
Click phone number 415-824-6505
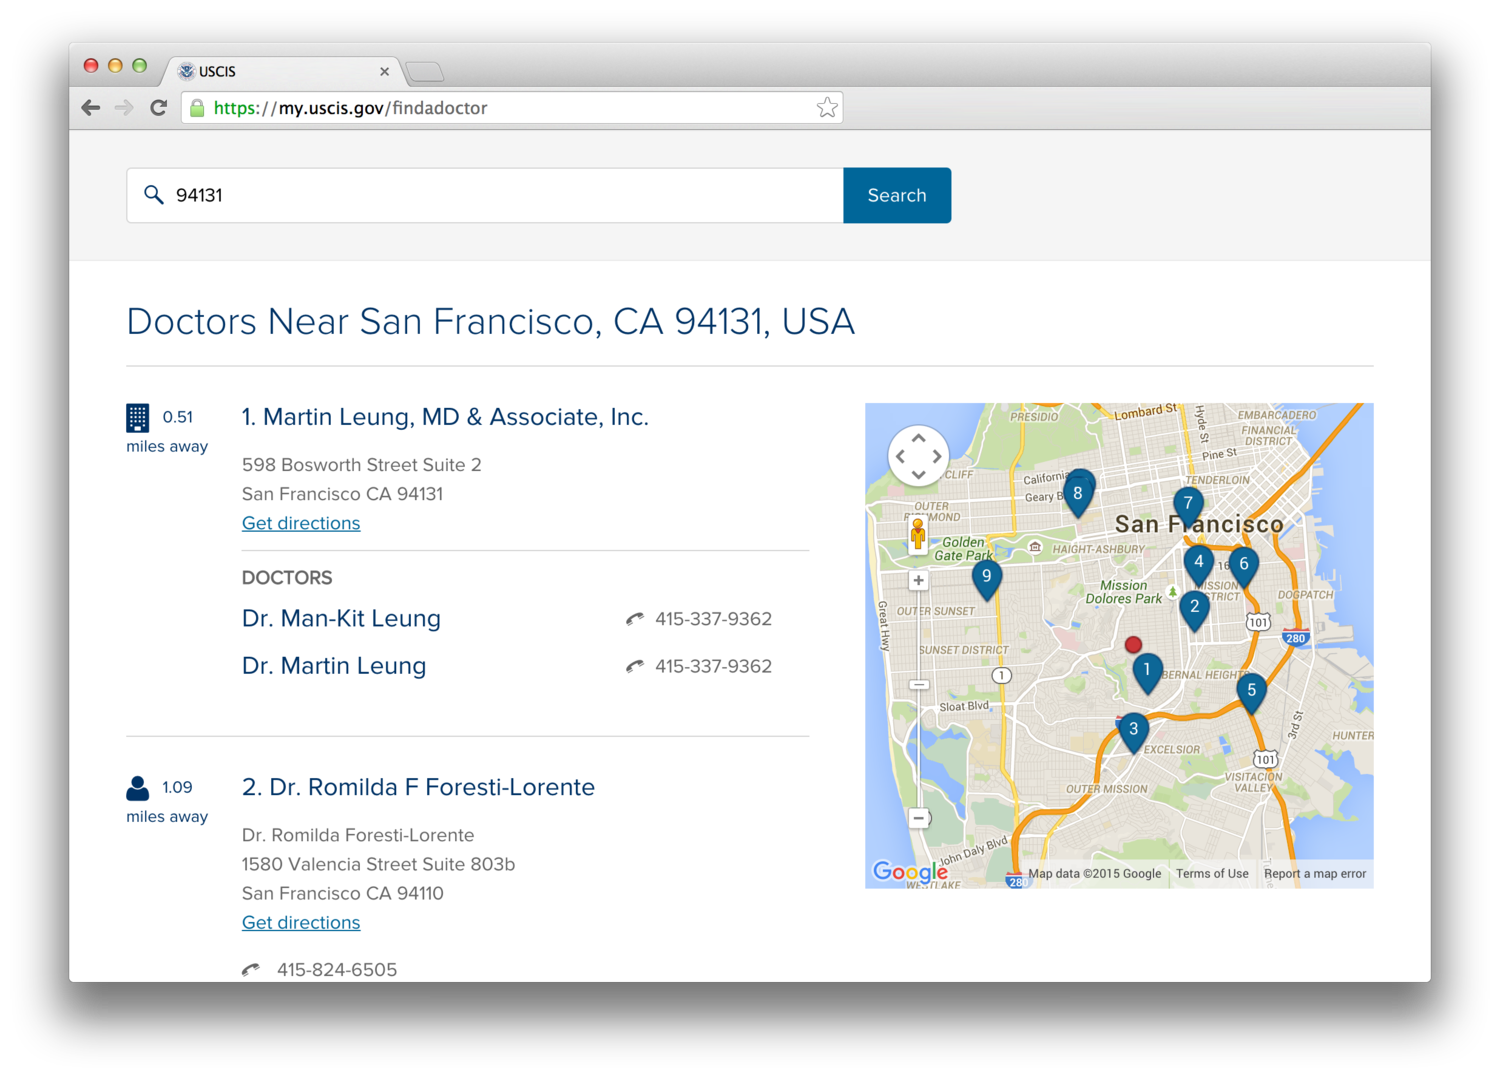(x=337, y=970)
